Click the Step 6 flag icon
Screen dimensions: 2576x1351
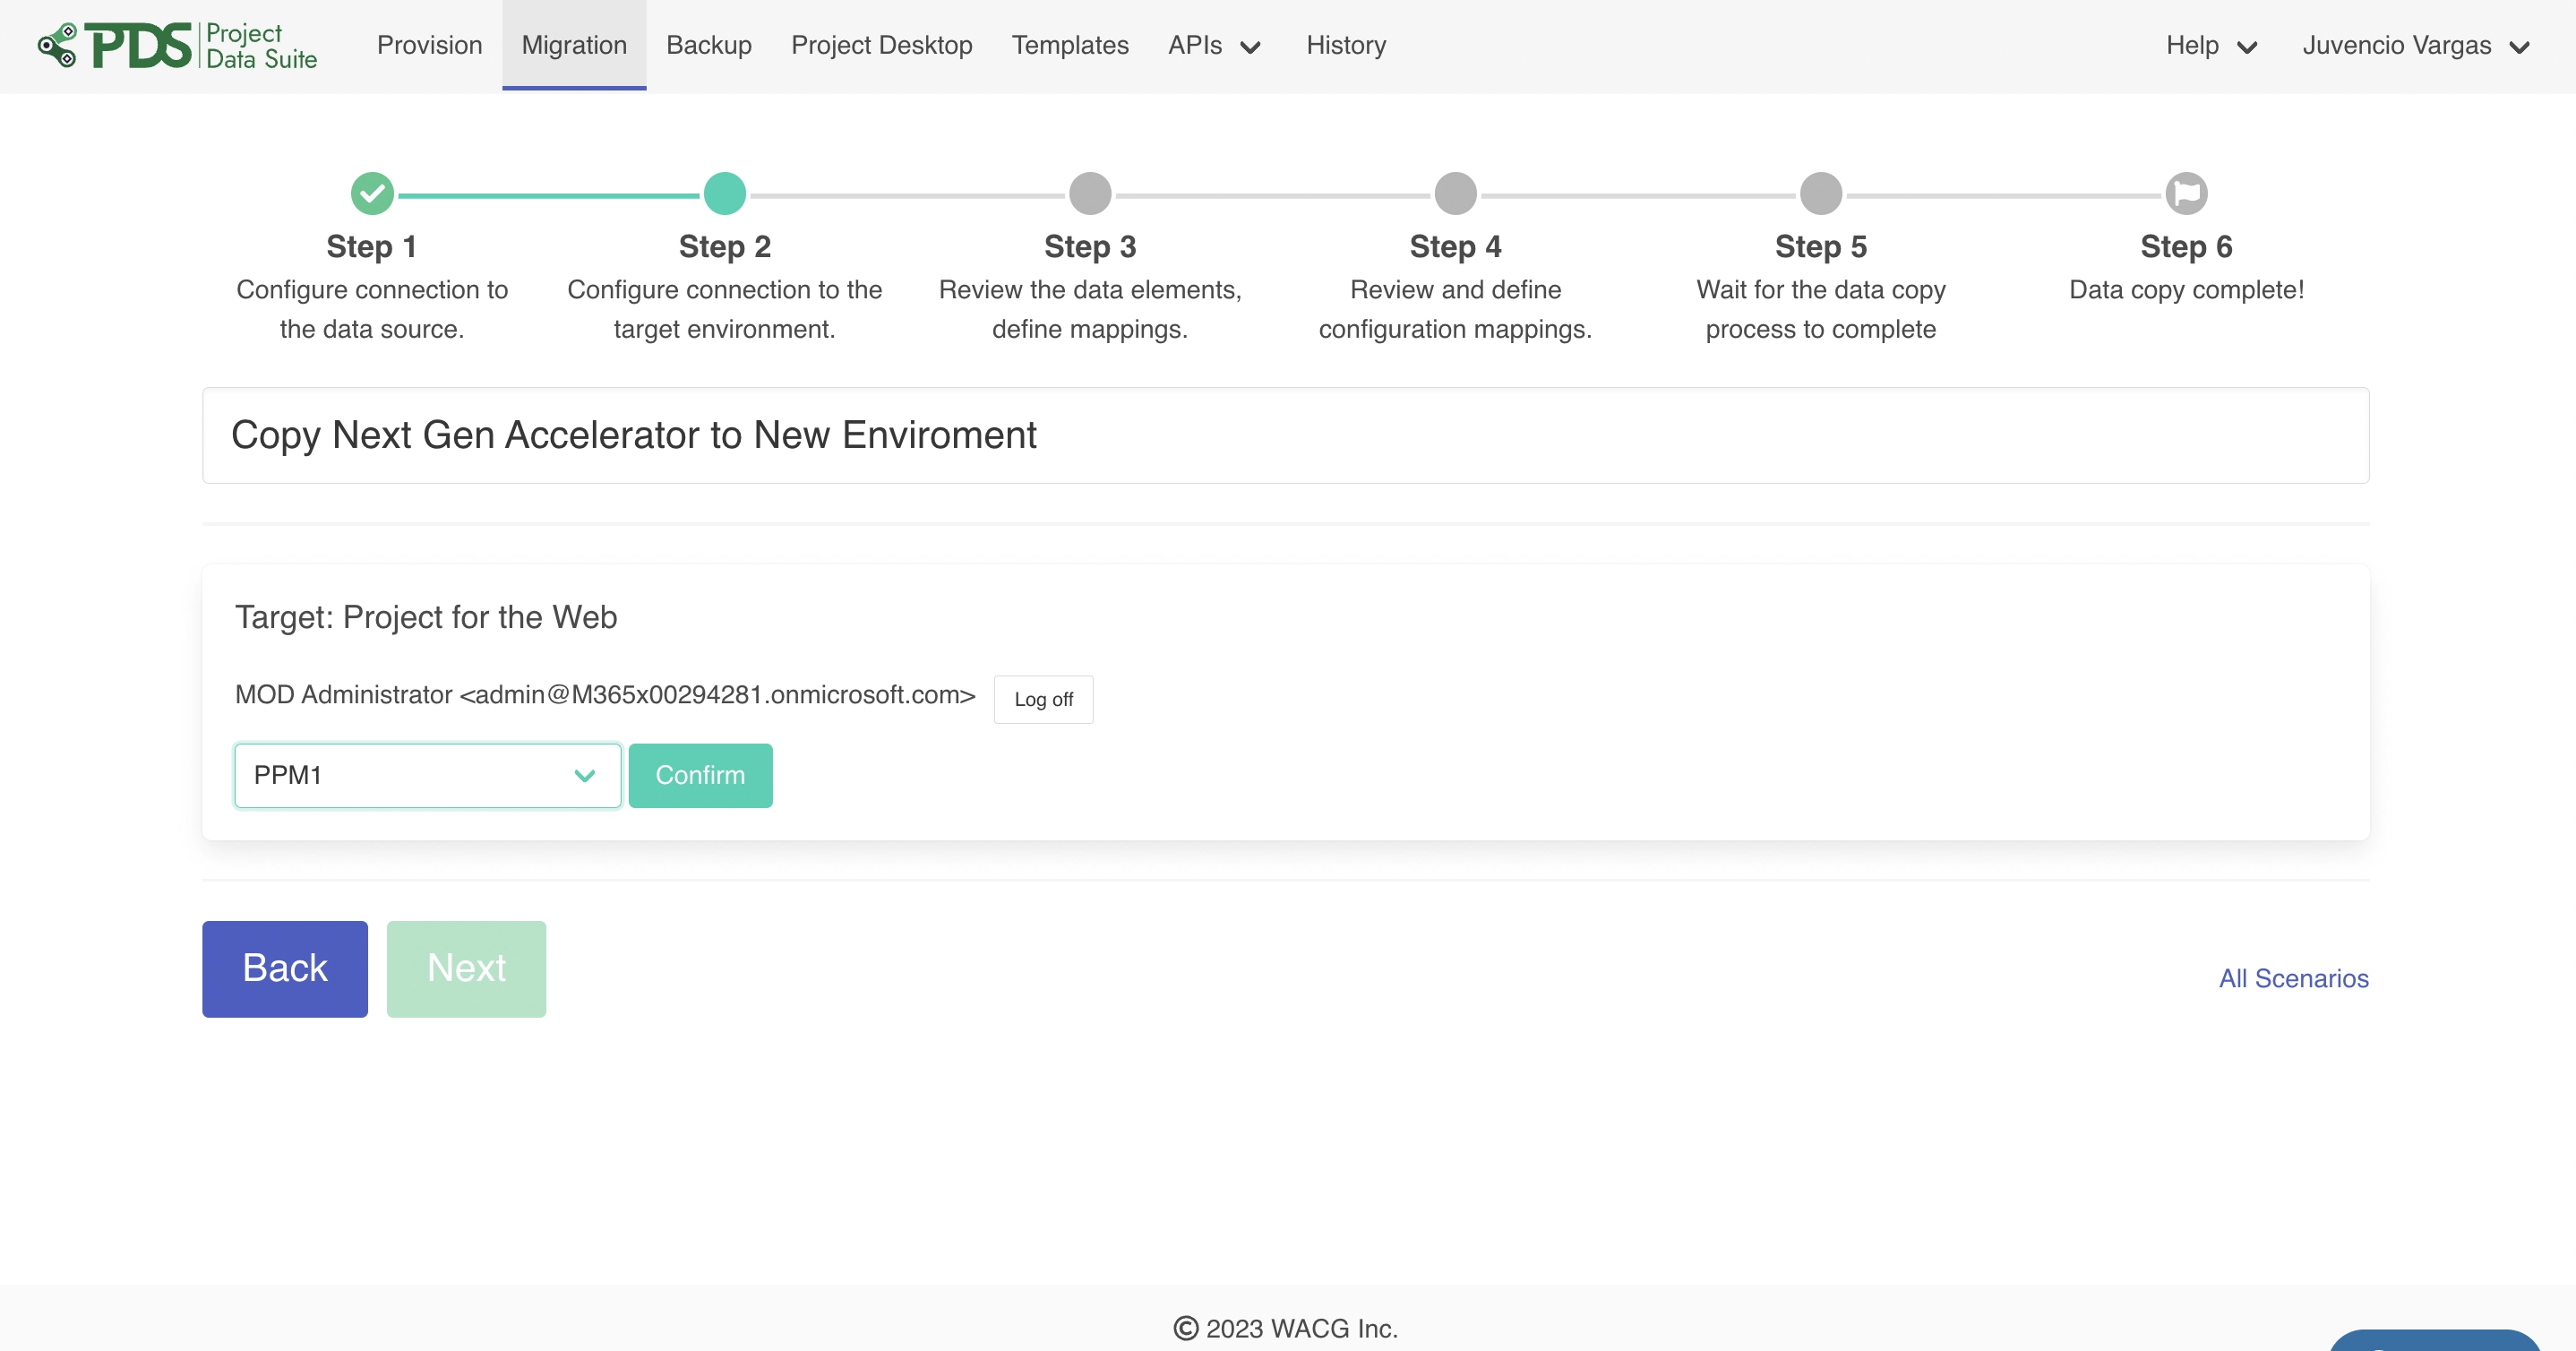click(x=2186, y=193)
